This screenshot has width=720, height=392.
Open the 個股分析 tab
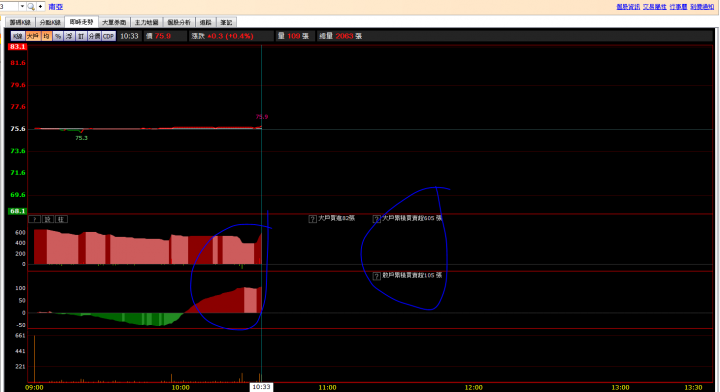[179, 22]
